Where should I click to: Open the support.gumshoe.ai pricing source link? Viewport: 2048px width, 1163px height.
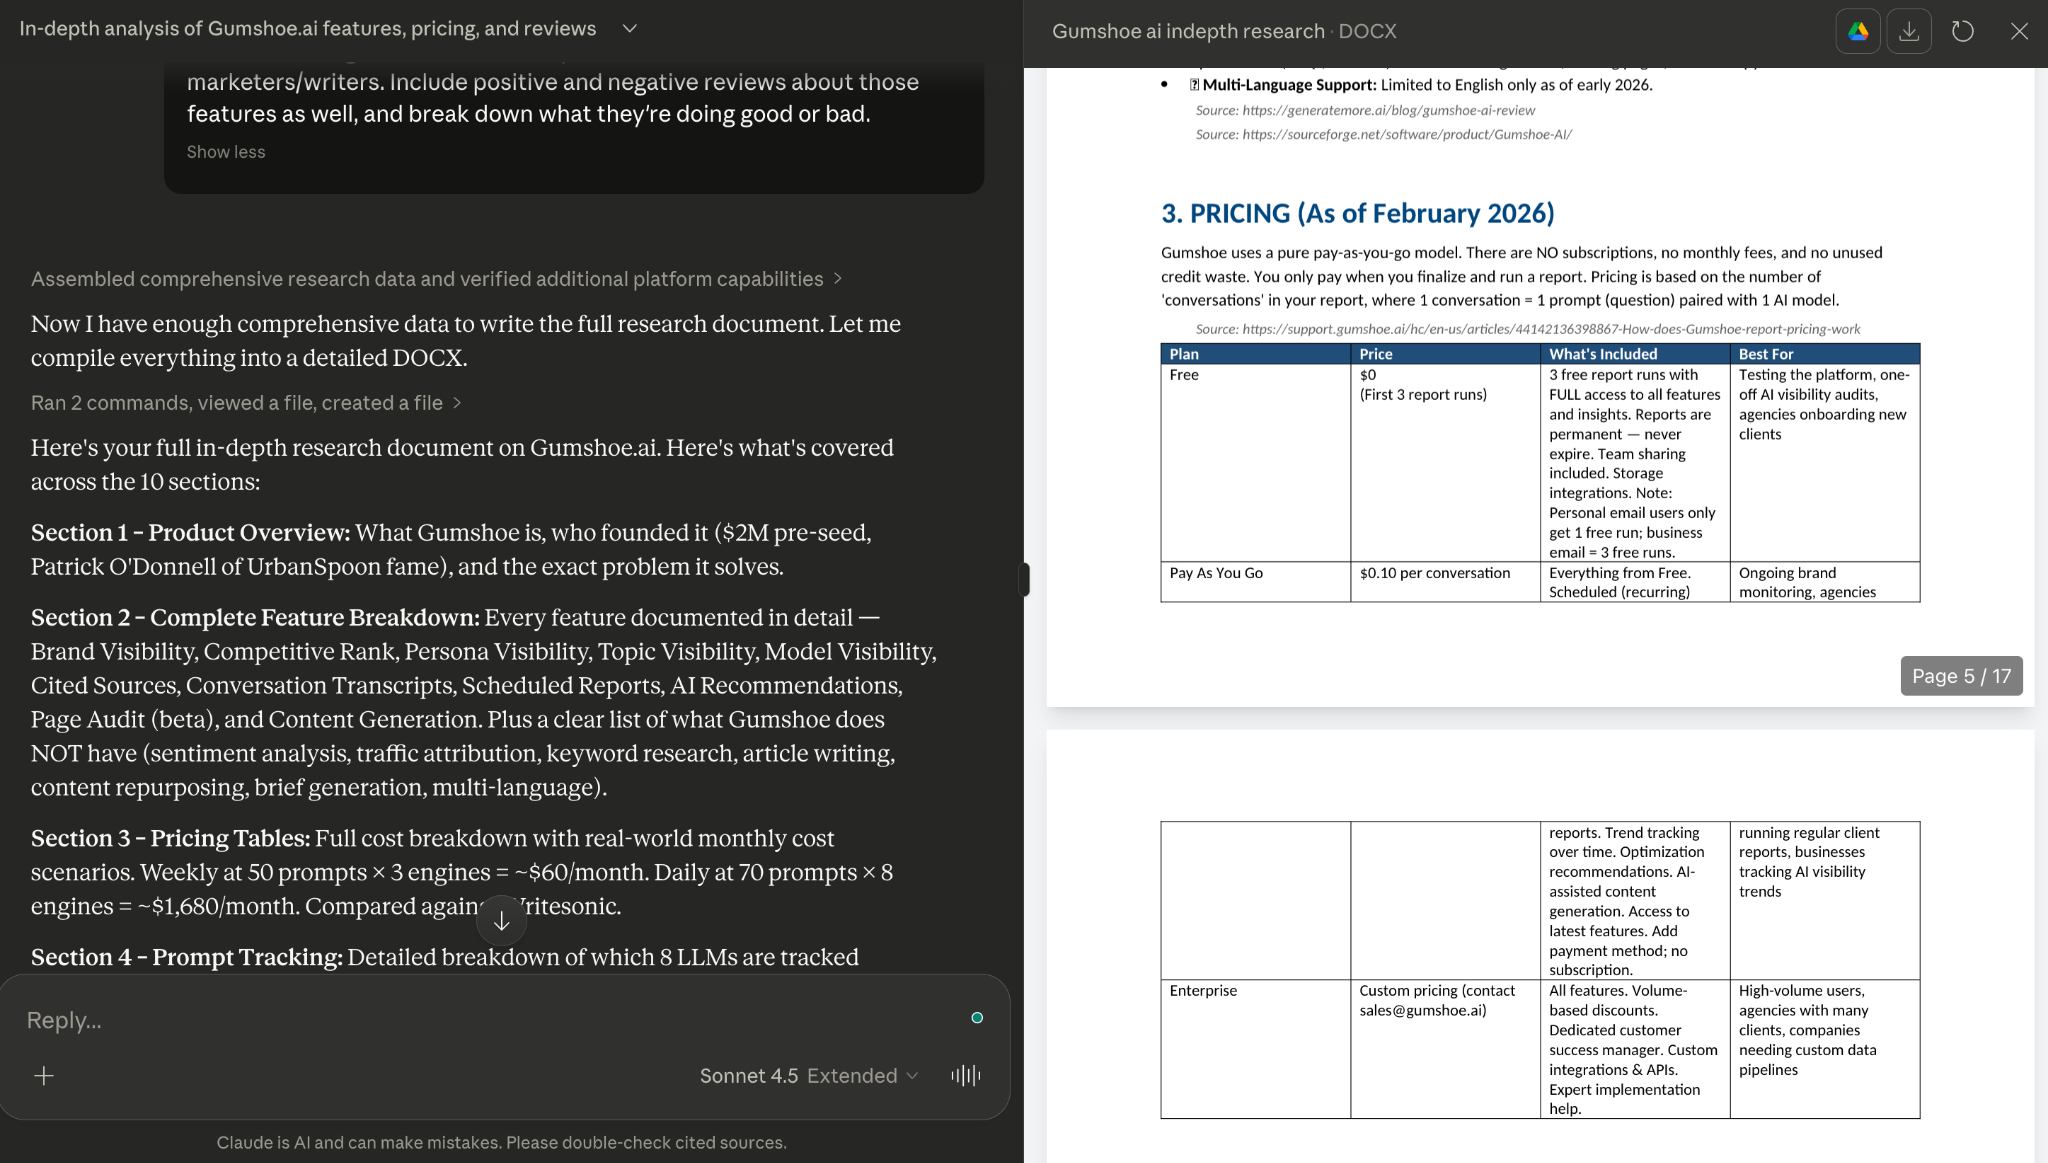(1550, 329)
